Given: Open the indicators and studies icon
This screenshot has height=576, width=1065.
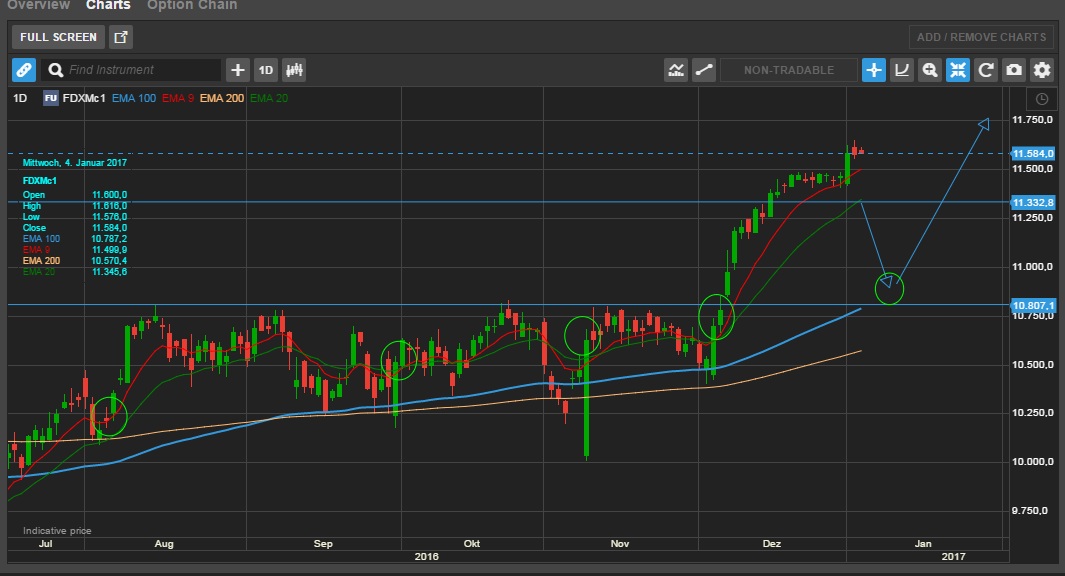Looking at the screenshot, I should (x=676, y=70).
